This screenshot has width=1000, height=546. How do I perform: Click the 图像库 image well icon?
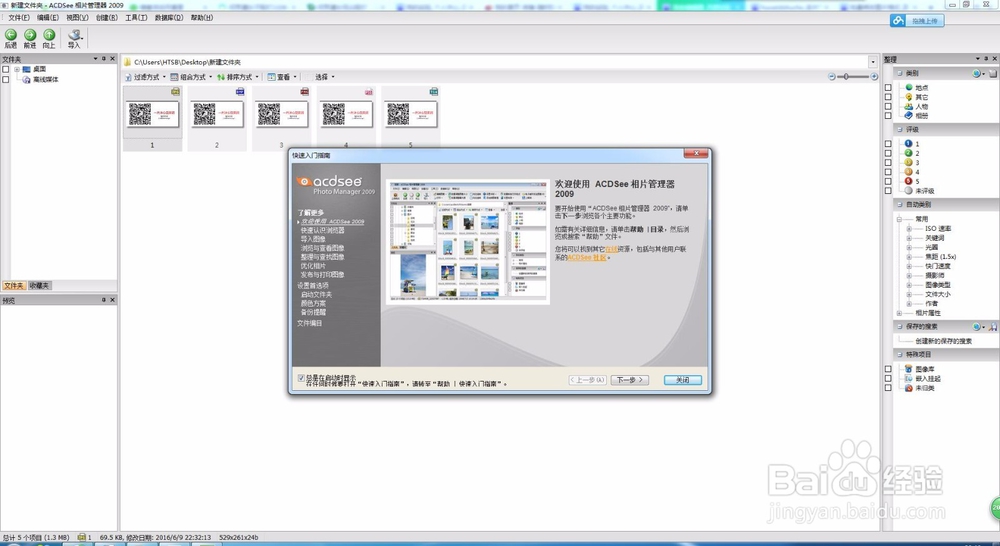(909, 369)
